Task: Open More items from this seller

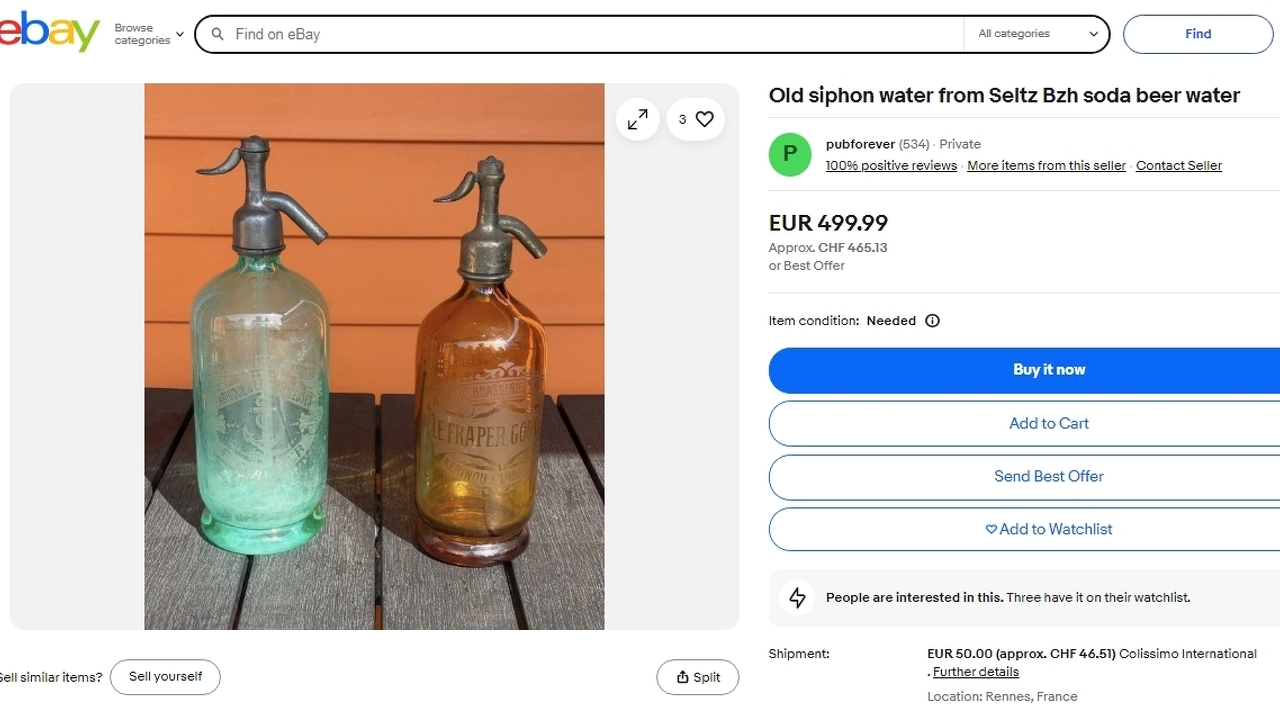Action: pos(1046,166)
